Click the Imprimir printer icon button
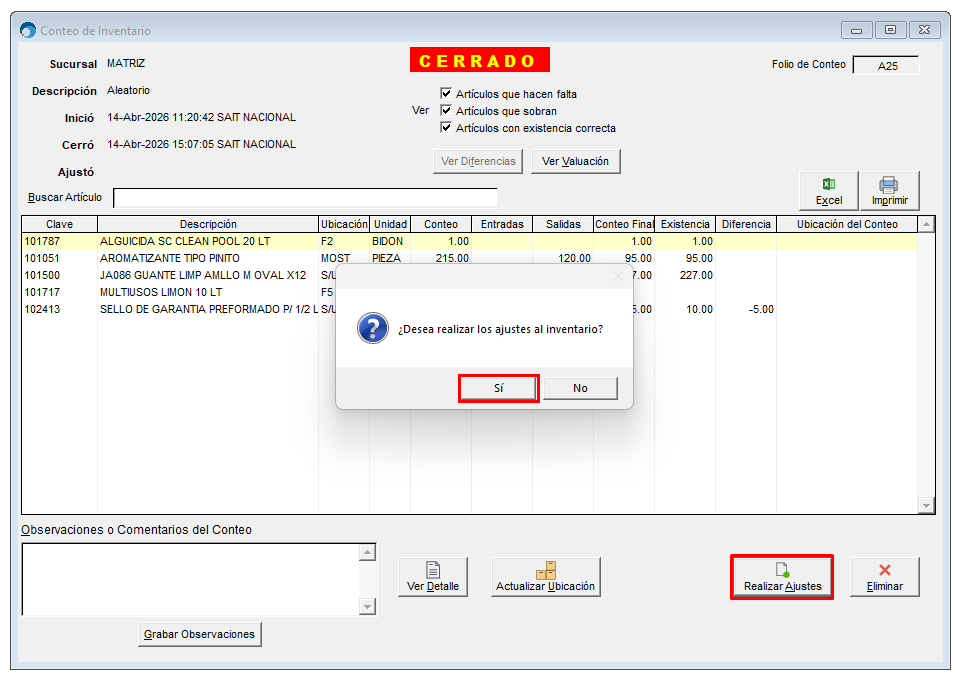This screenshot has width=955, height=677. click(889, 190)
